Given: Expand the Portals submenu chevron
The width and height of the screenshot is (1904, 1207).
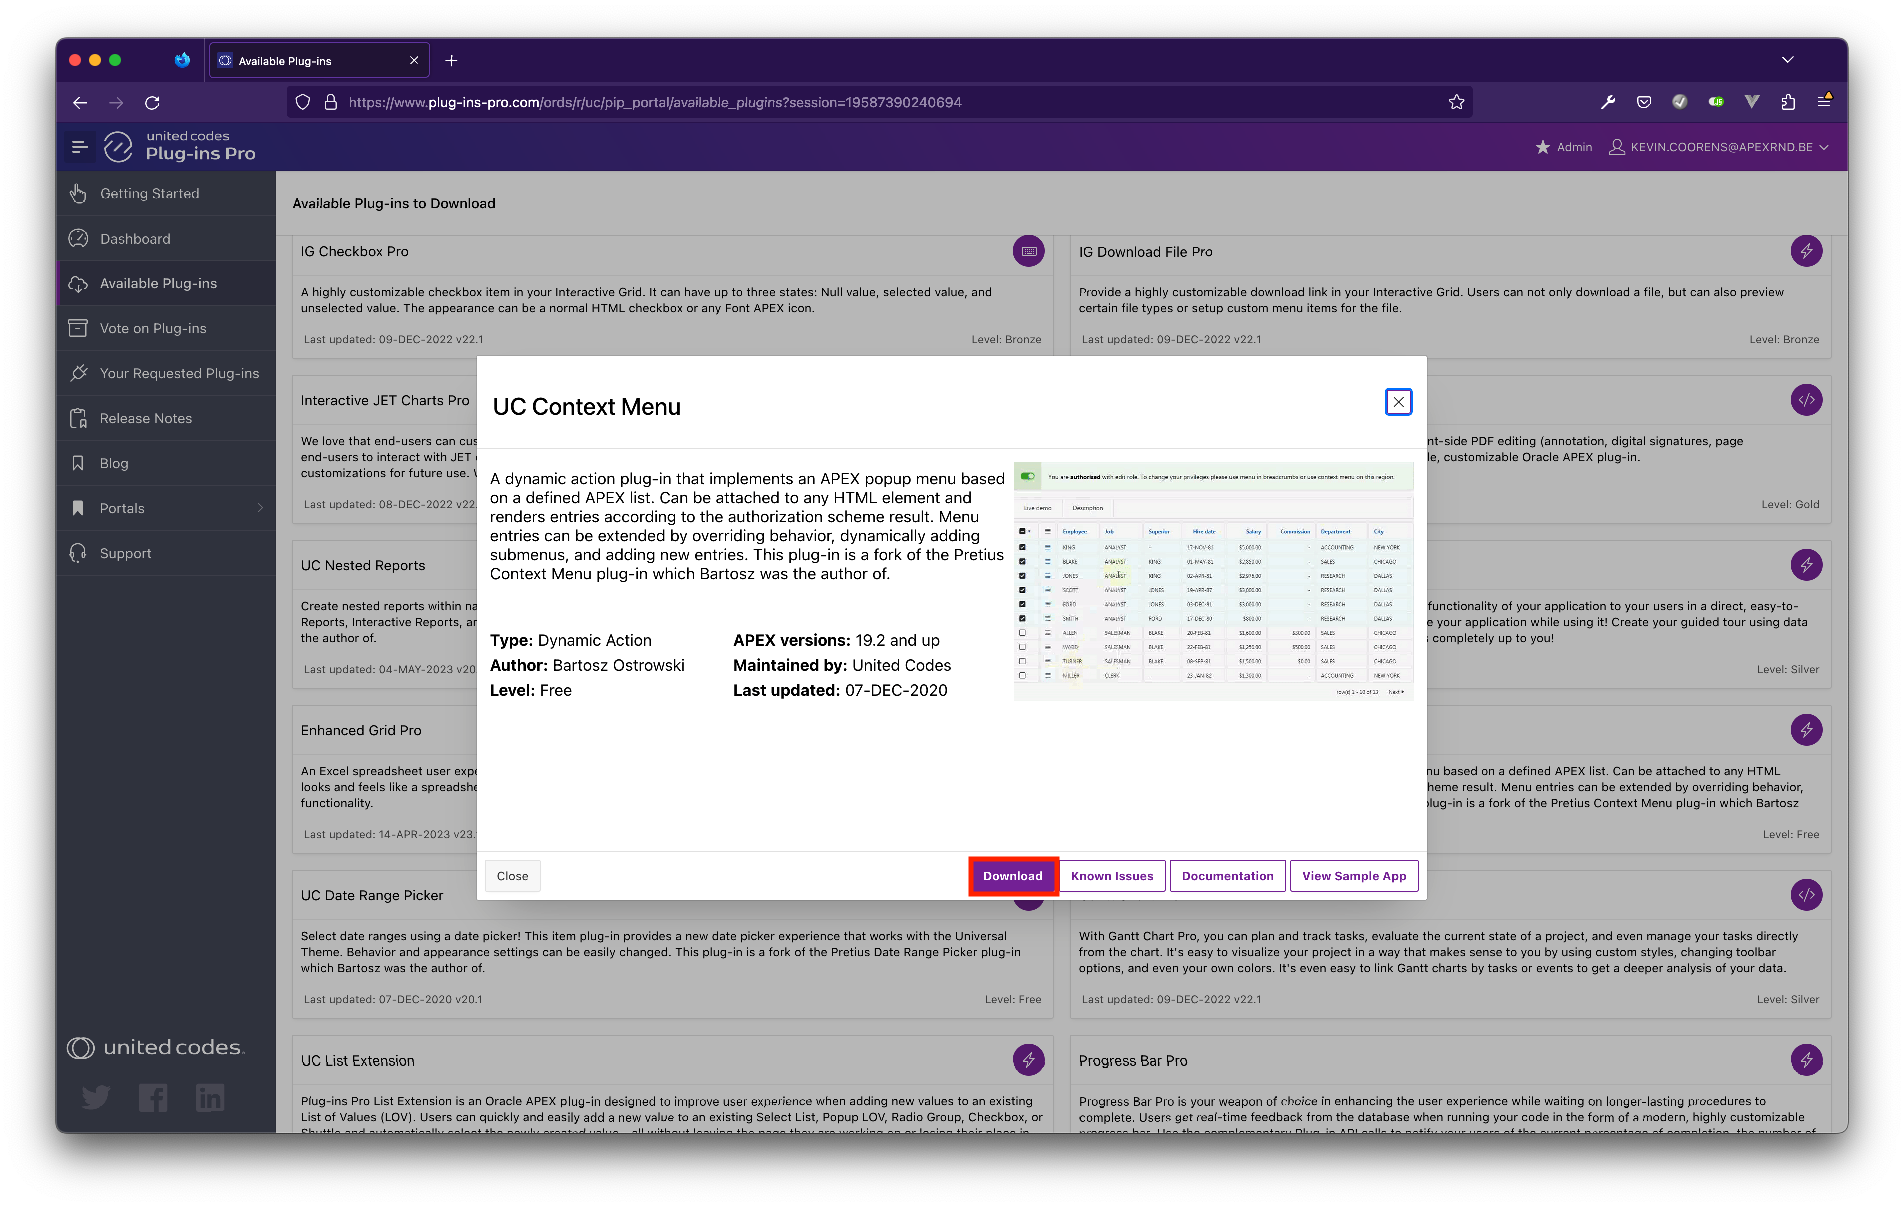Looking at the screenshot, I should [260, 508].
